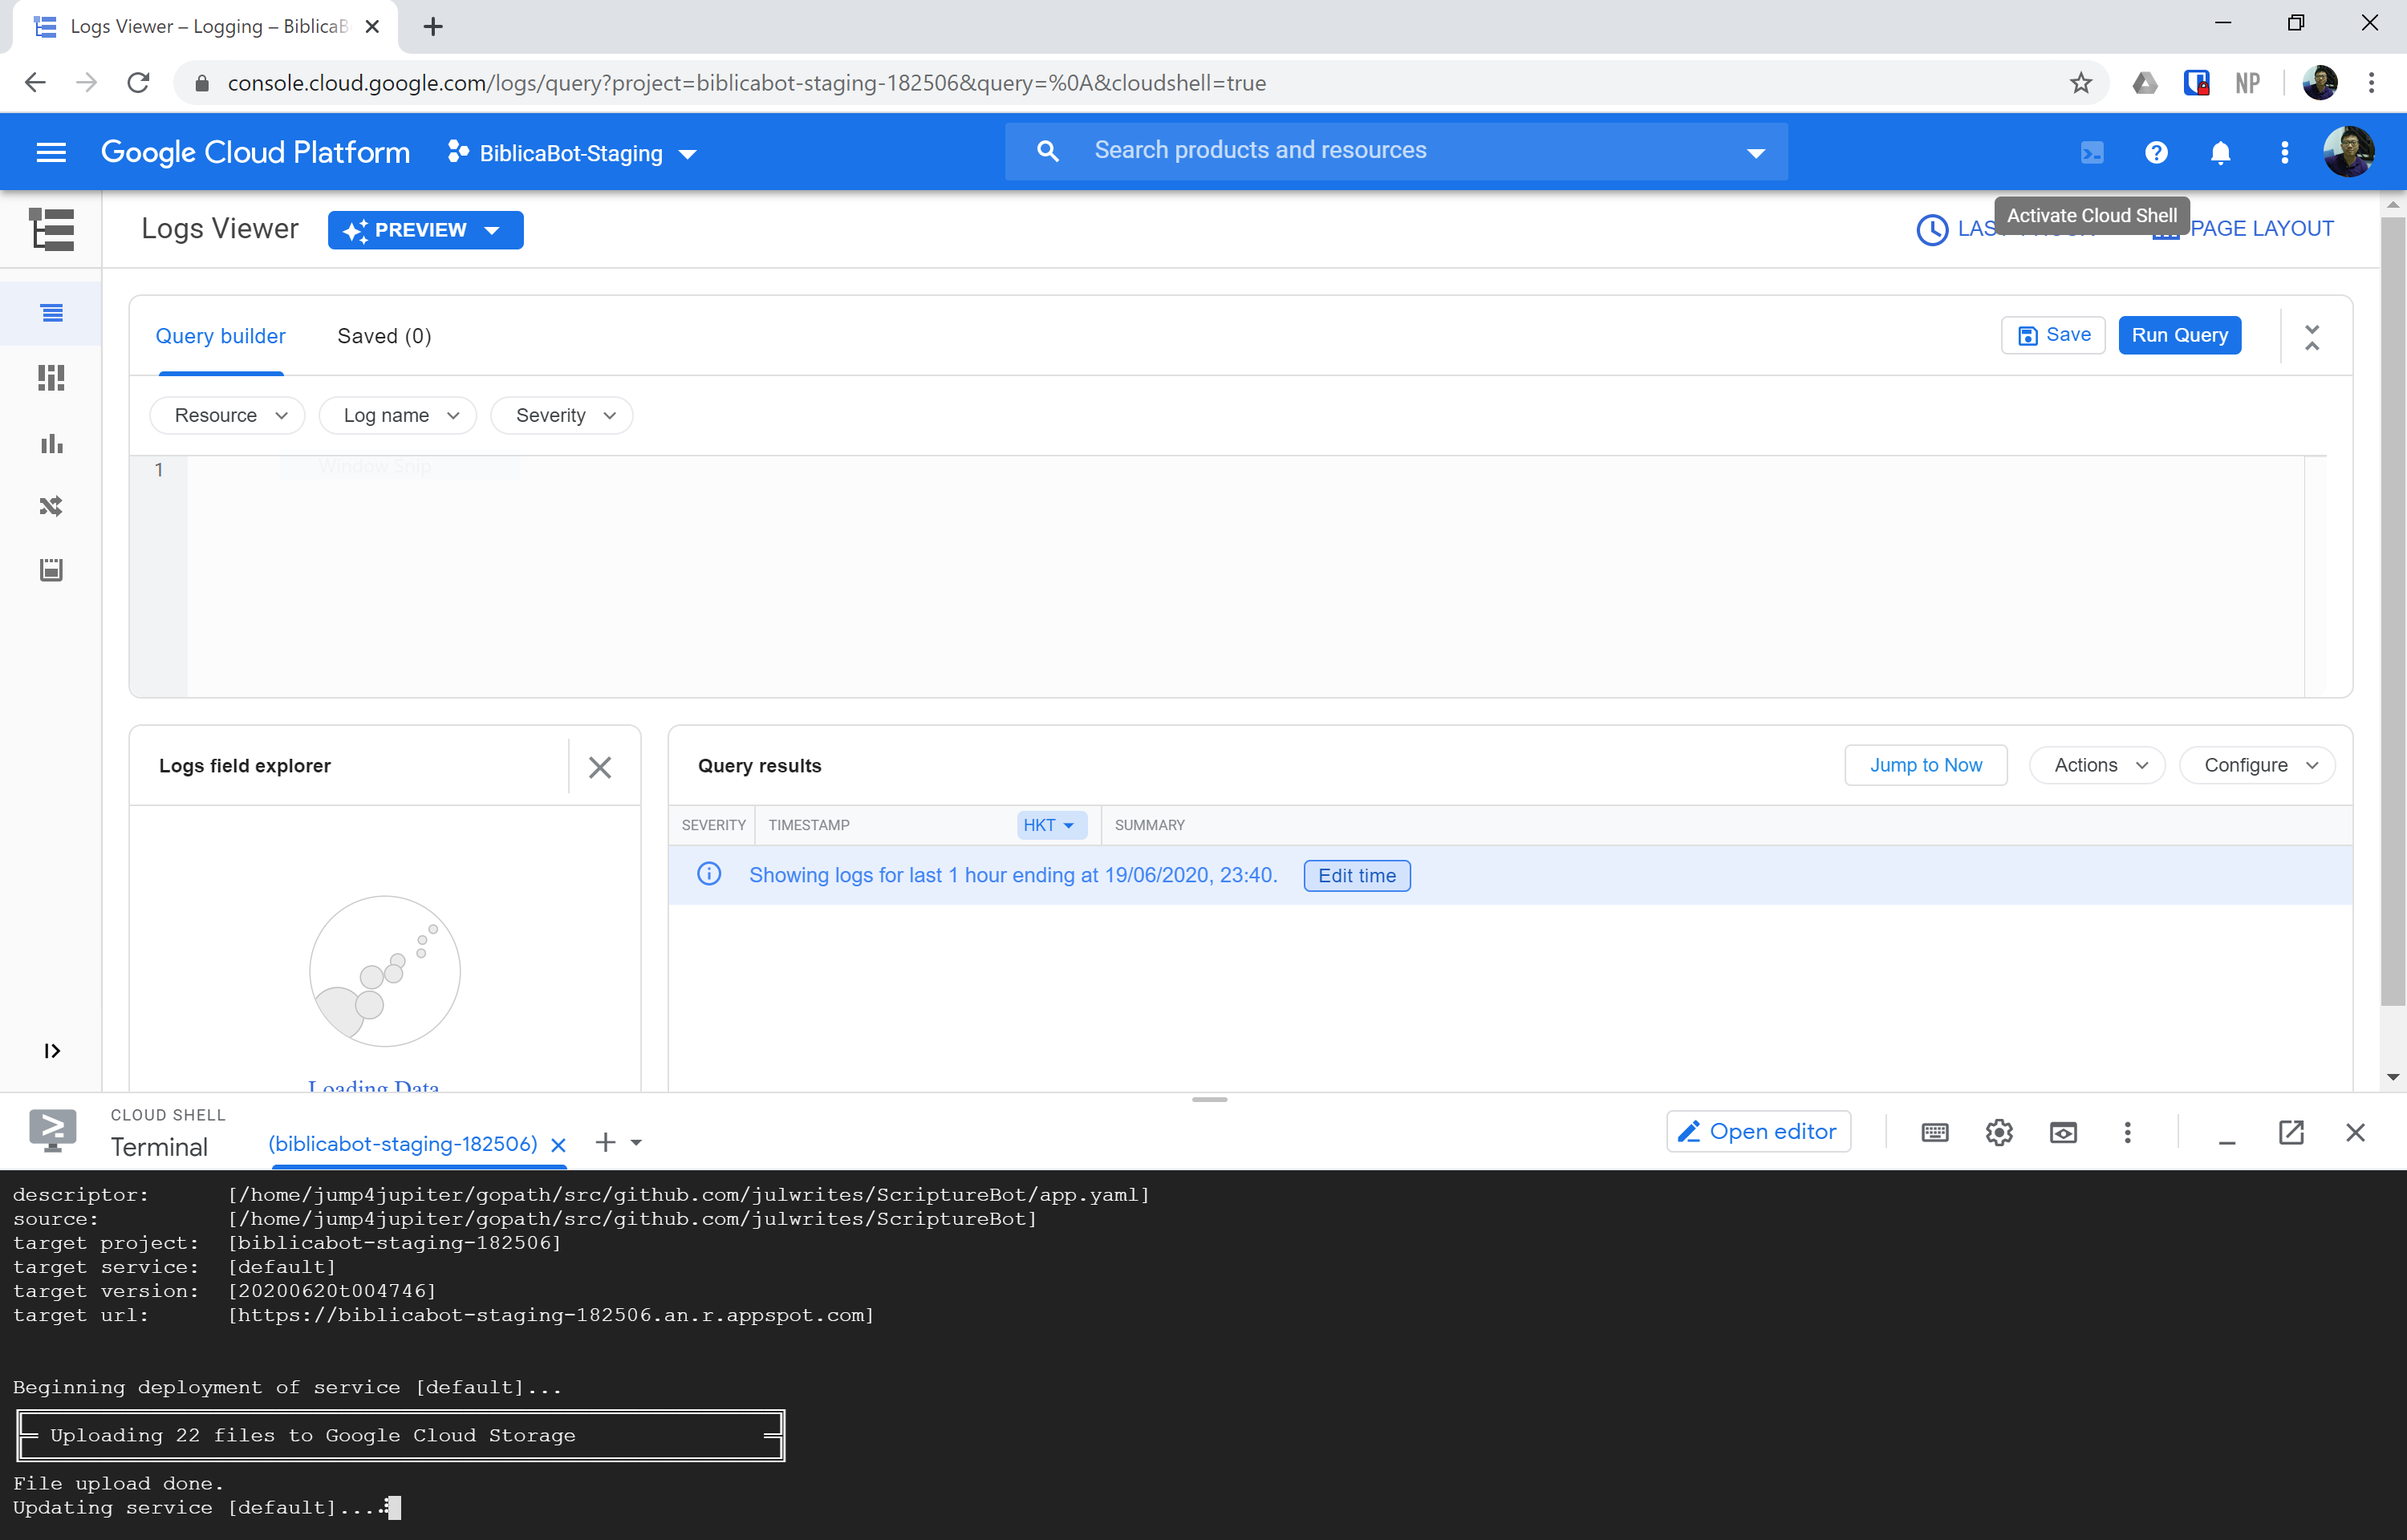Click the Edit time button
2407x1540 pixels.
[x=1356, y=876]
